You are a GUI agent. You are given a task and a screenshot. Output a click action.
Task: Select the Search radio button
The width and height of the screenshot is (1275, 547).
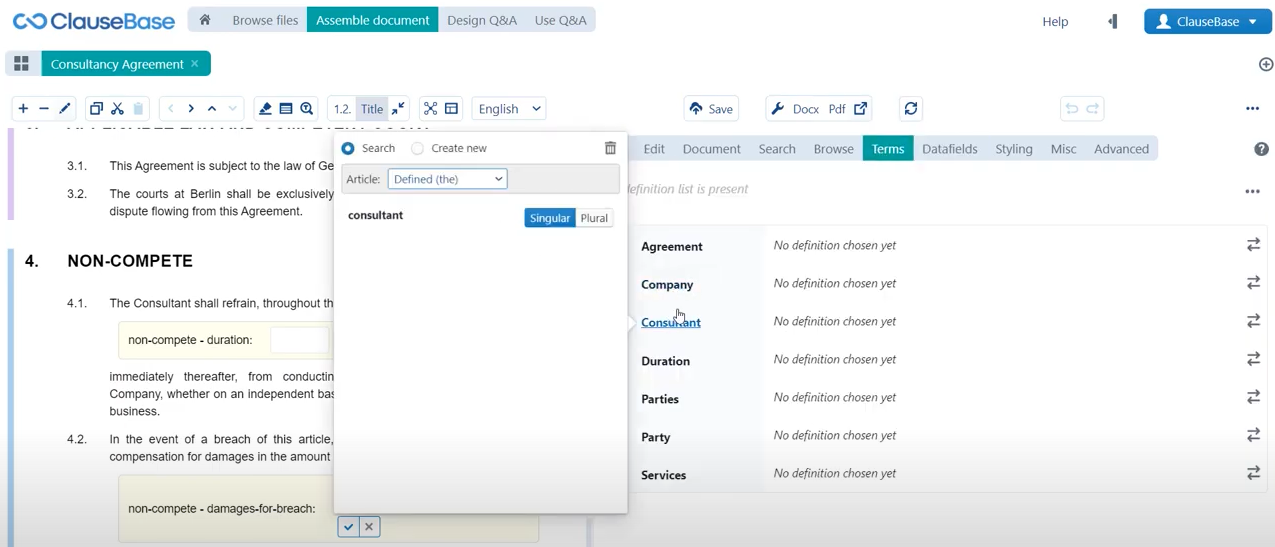click(x=348, y=148)
